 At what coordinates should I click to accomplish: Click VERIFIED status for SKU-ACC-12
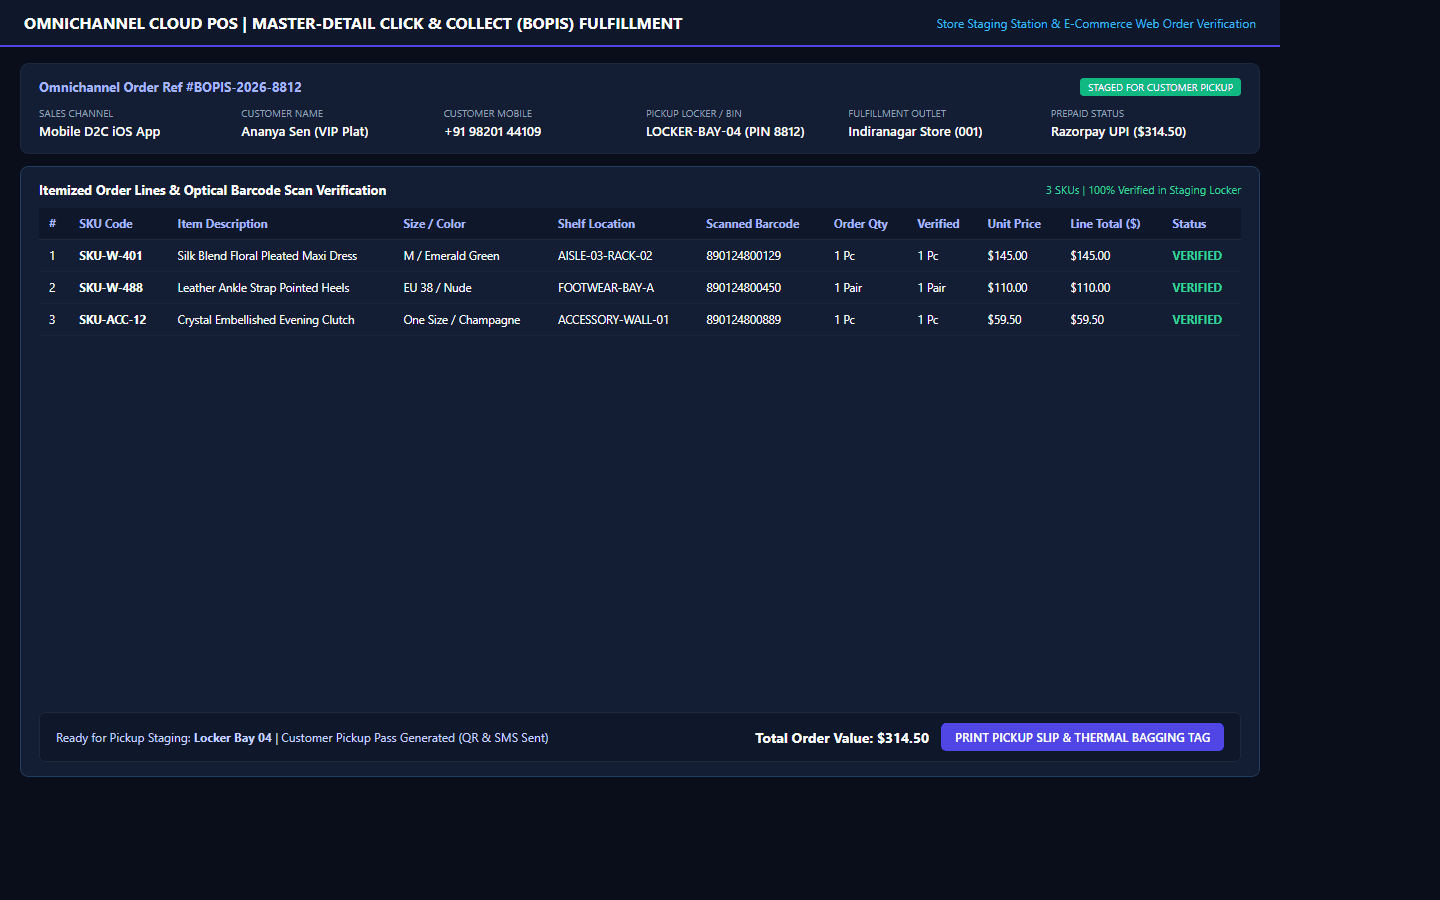point(1197,320)
